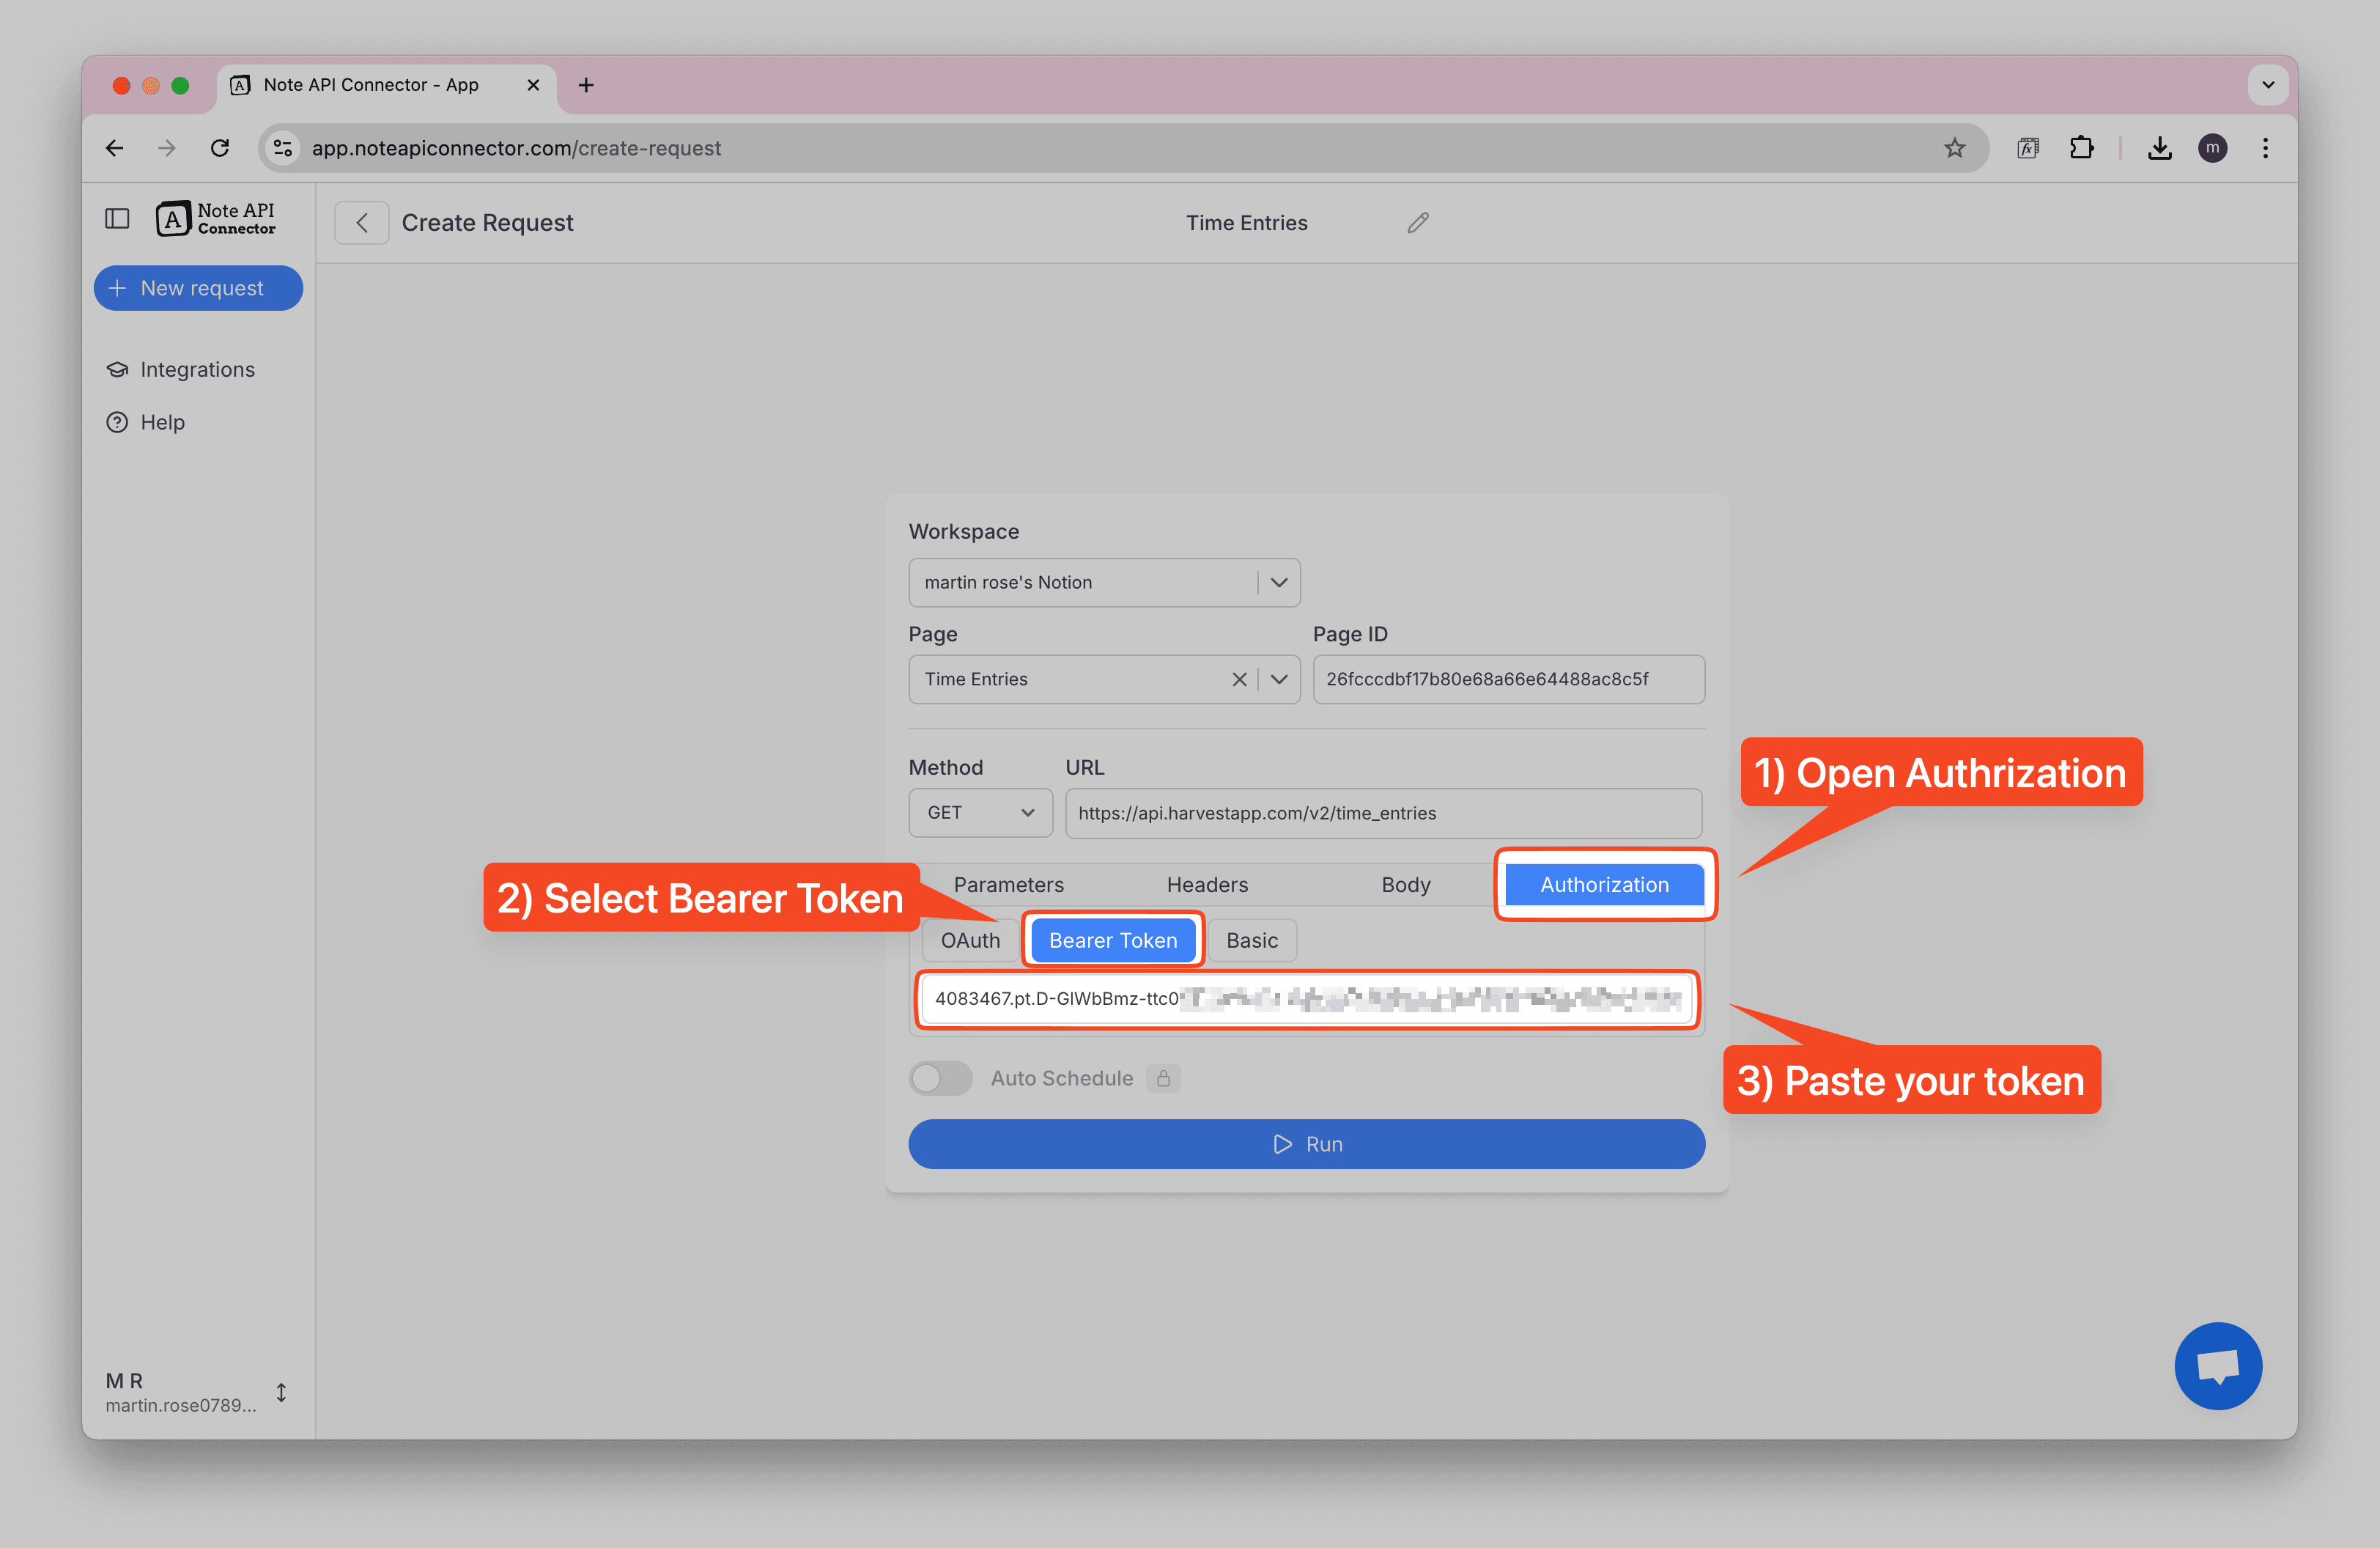
Task: Toggle the Auto Schedule switch
Action: click(940, 1078)
